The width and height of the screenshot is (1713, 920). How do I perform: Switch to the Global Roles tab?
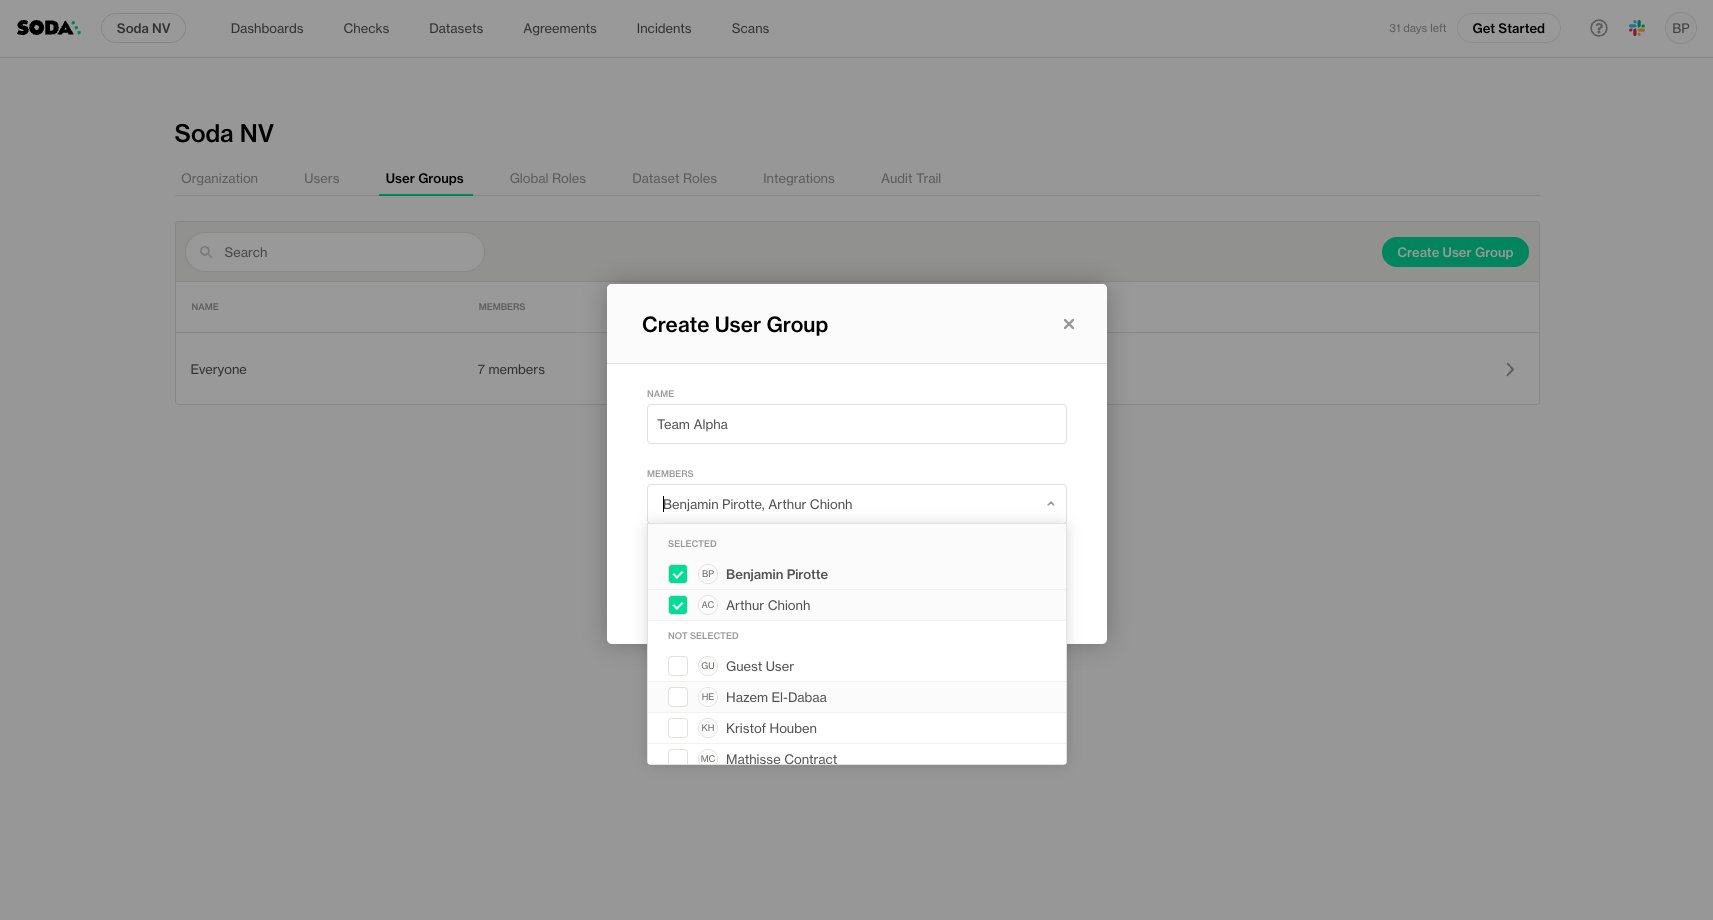547,178
